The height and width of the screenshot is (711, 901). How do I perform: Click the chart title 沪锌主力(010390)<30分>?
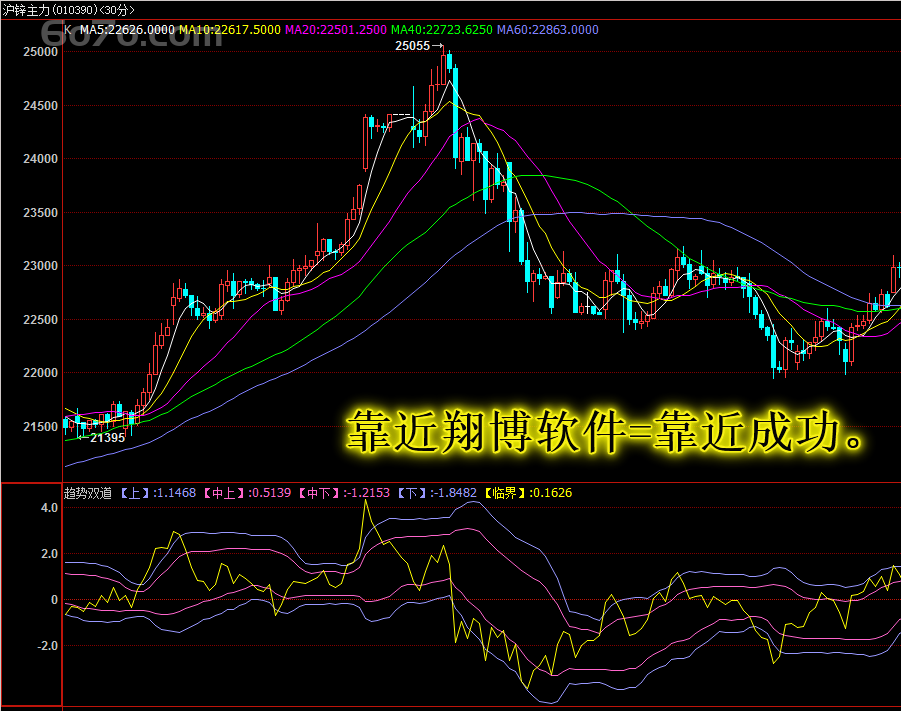68,10
